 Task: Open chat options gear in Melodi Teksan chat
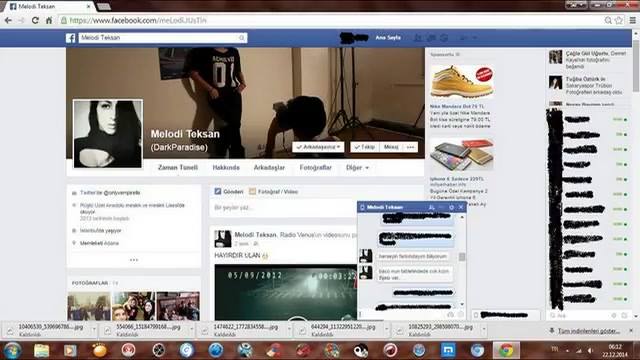tap(451, 207)
